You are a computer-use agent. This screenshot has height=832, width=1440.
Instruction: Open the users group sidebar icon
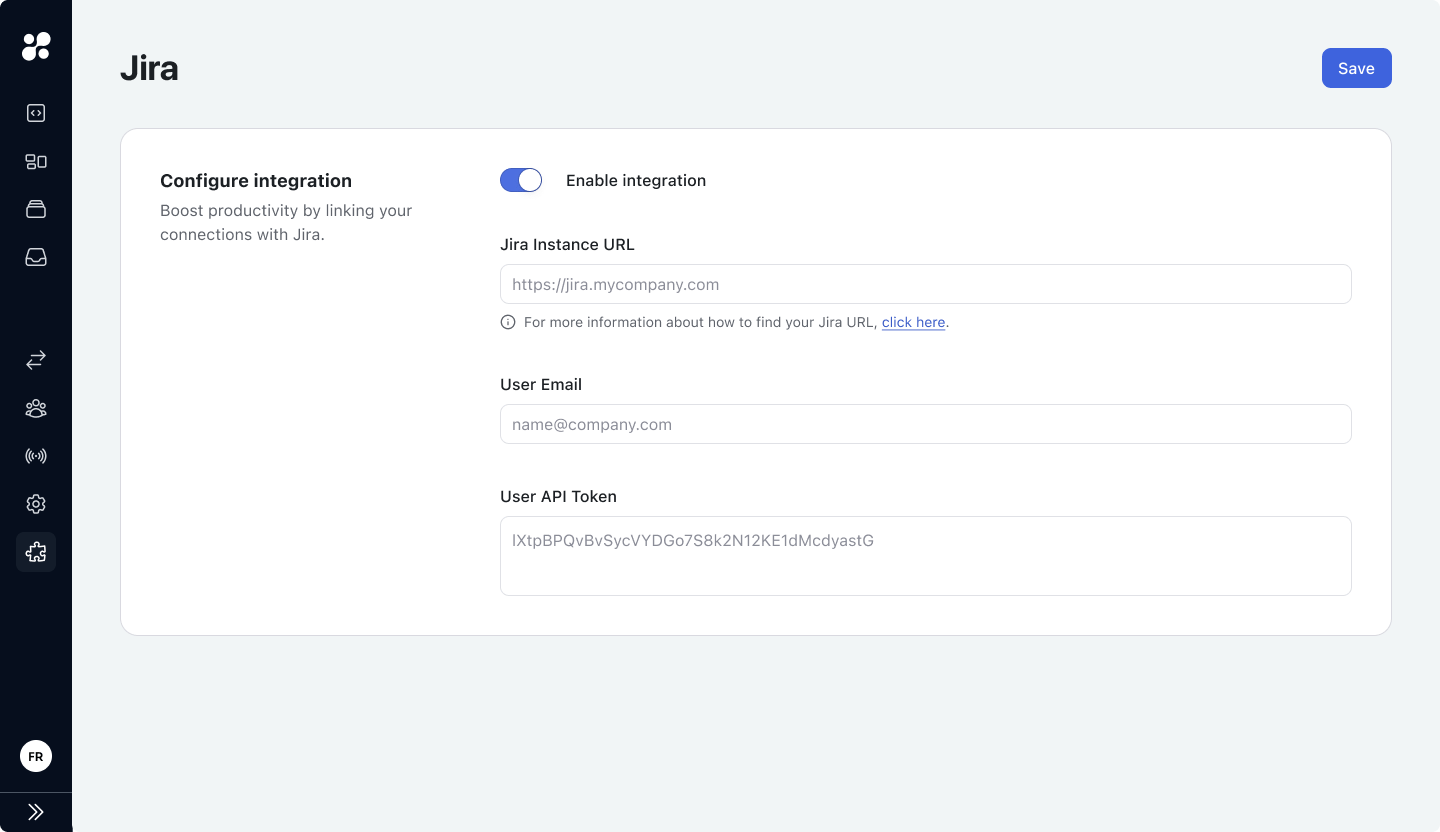36,408
